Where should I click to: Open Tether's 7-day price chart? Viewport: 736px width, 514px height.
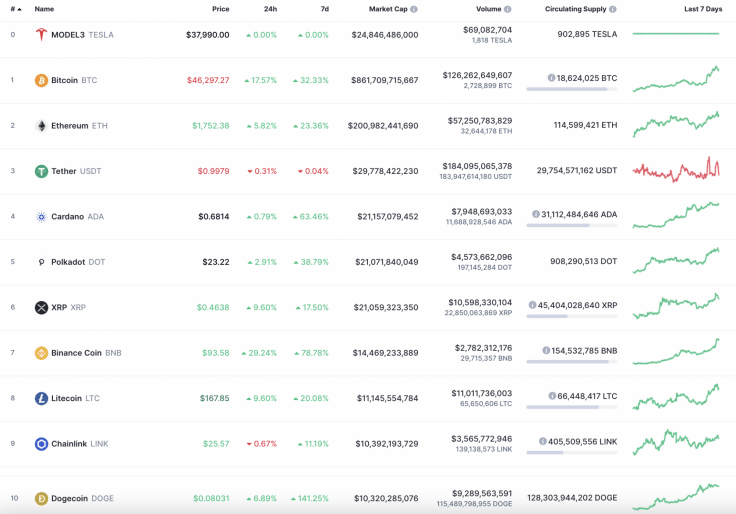pos(676,169)
